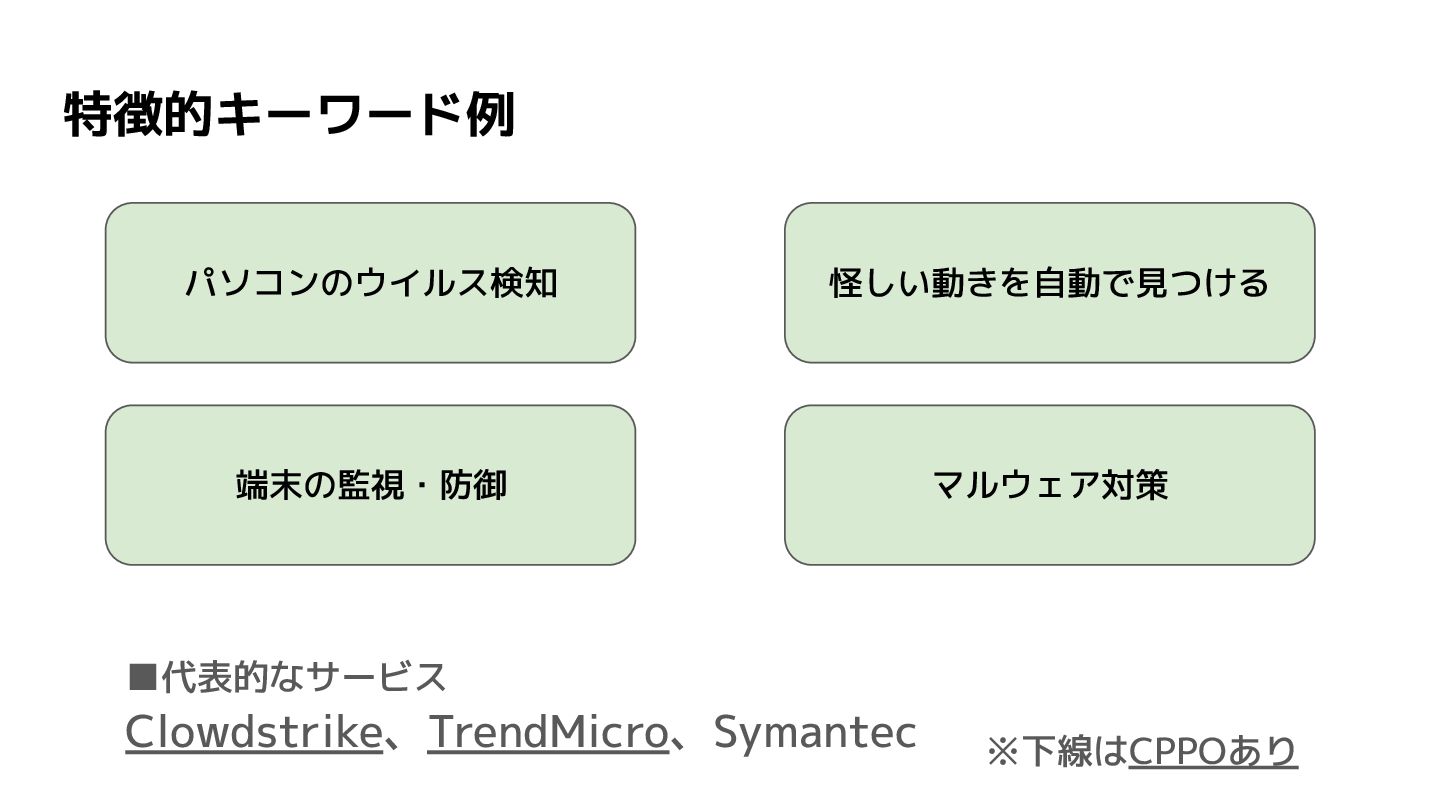Image resolution: width=1440 pixels, height=810 pixels.
Task: Click the ■ bullet before 代表的なサービス
Action: (143, 678)
